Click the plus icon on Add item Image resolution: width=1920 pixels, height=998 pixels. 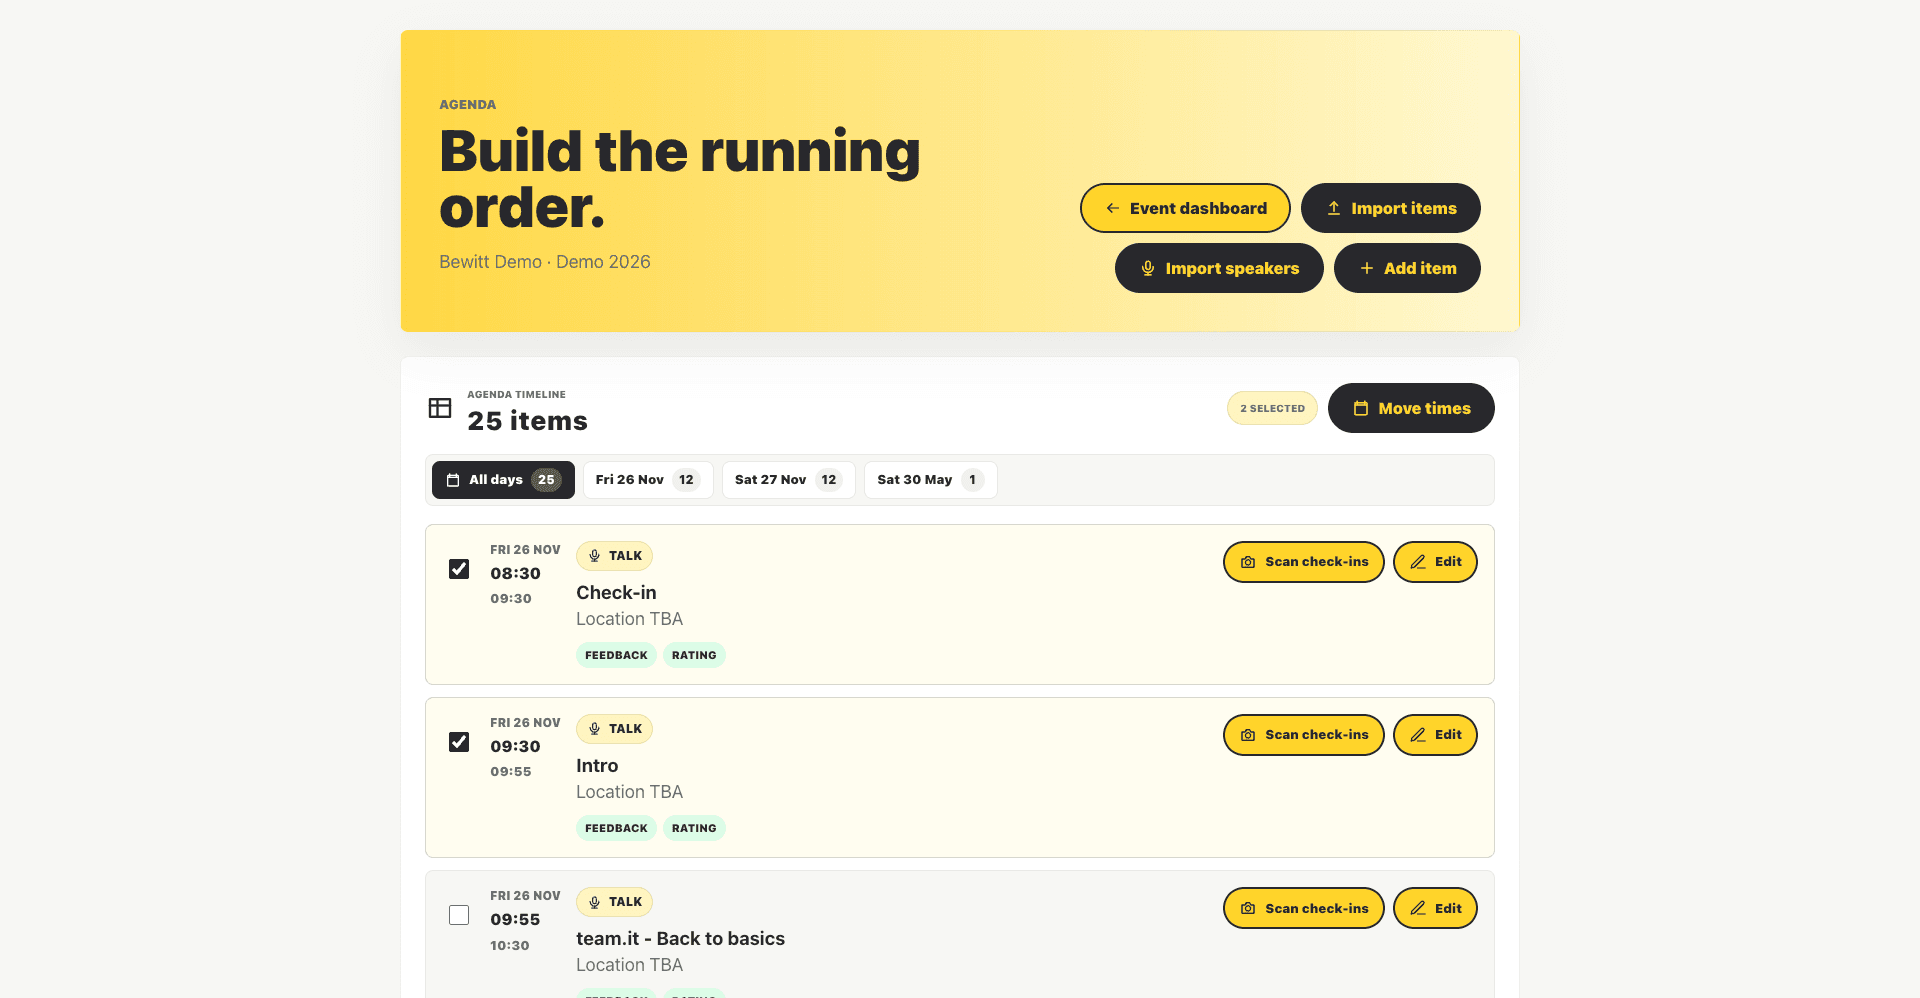point(1366,268)
